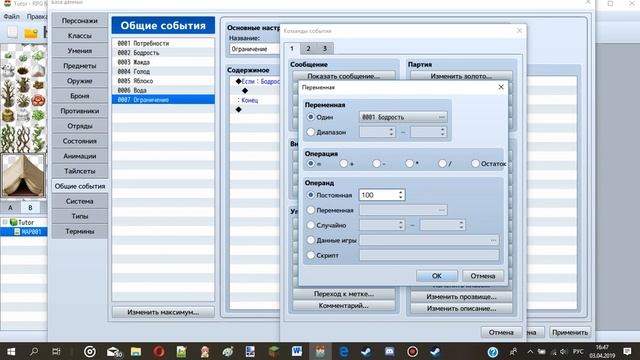Switch to RPG Maker taskbar icon

tap(320, 351)
